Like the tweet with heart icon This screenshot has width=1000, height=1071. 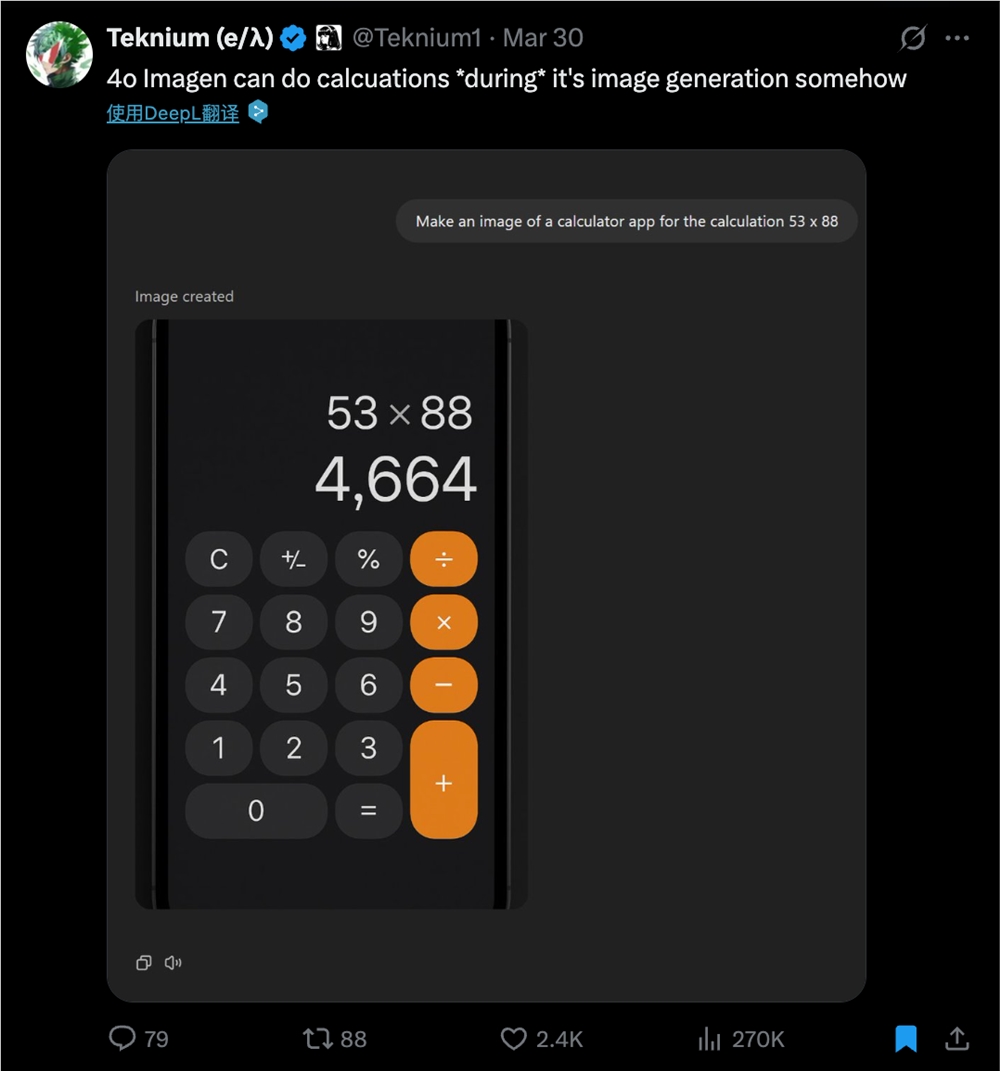click(513, 1039)
